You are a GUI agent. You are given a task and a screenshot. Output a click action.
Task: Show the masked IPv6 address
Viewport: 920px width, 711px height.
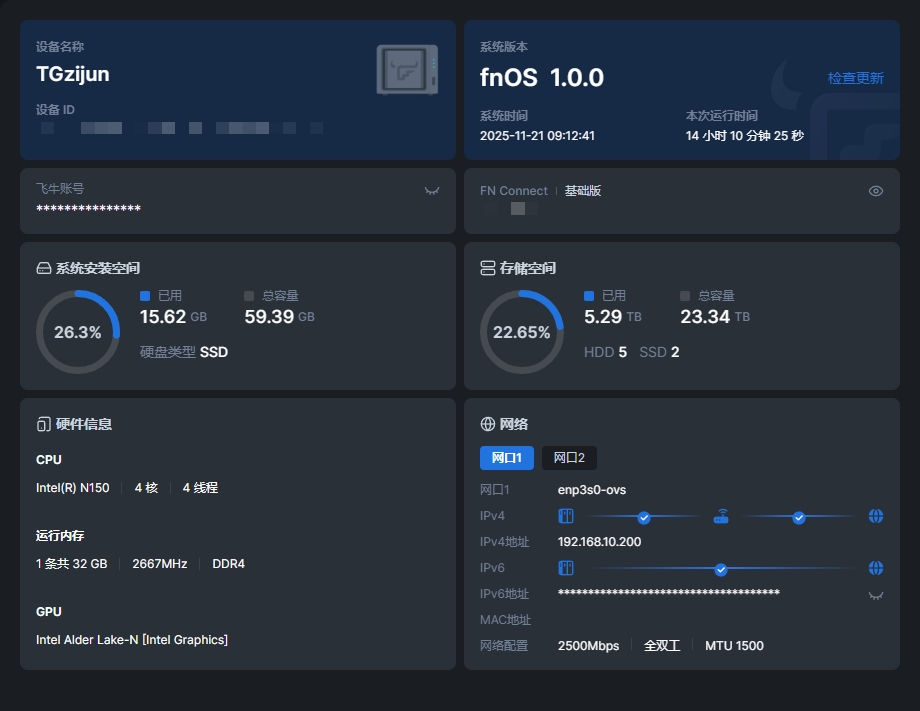pos(876,595)
